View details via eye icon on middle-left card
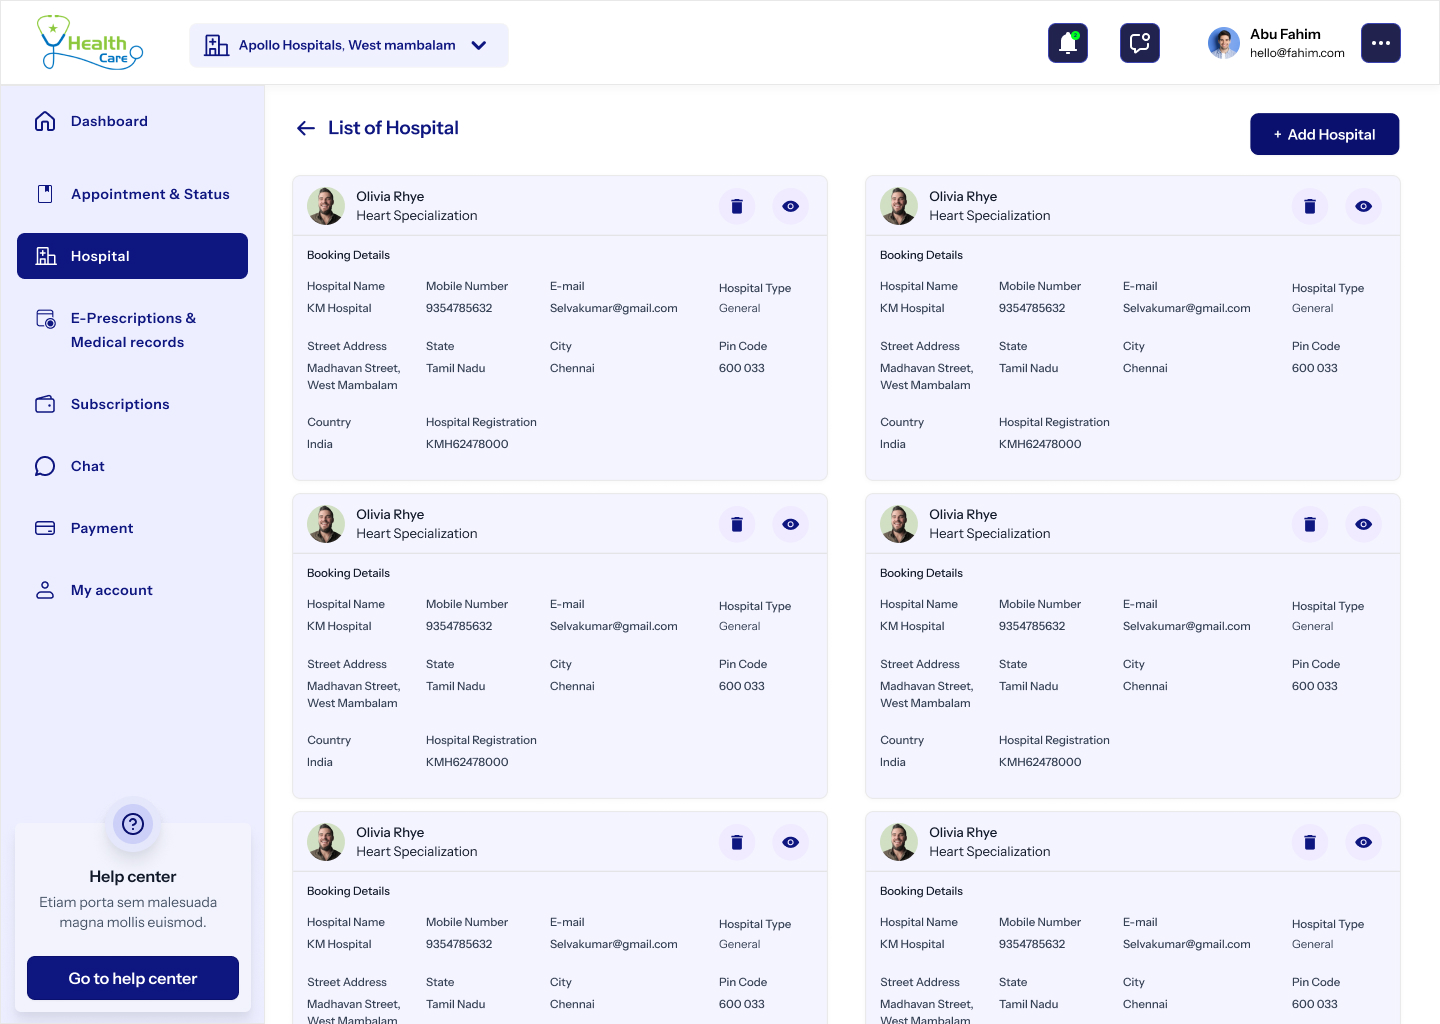The width and height of the screenshot is (1440, 1024). point(791,524)
